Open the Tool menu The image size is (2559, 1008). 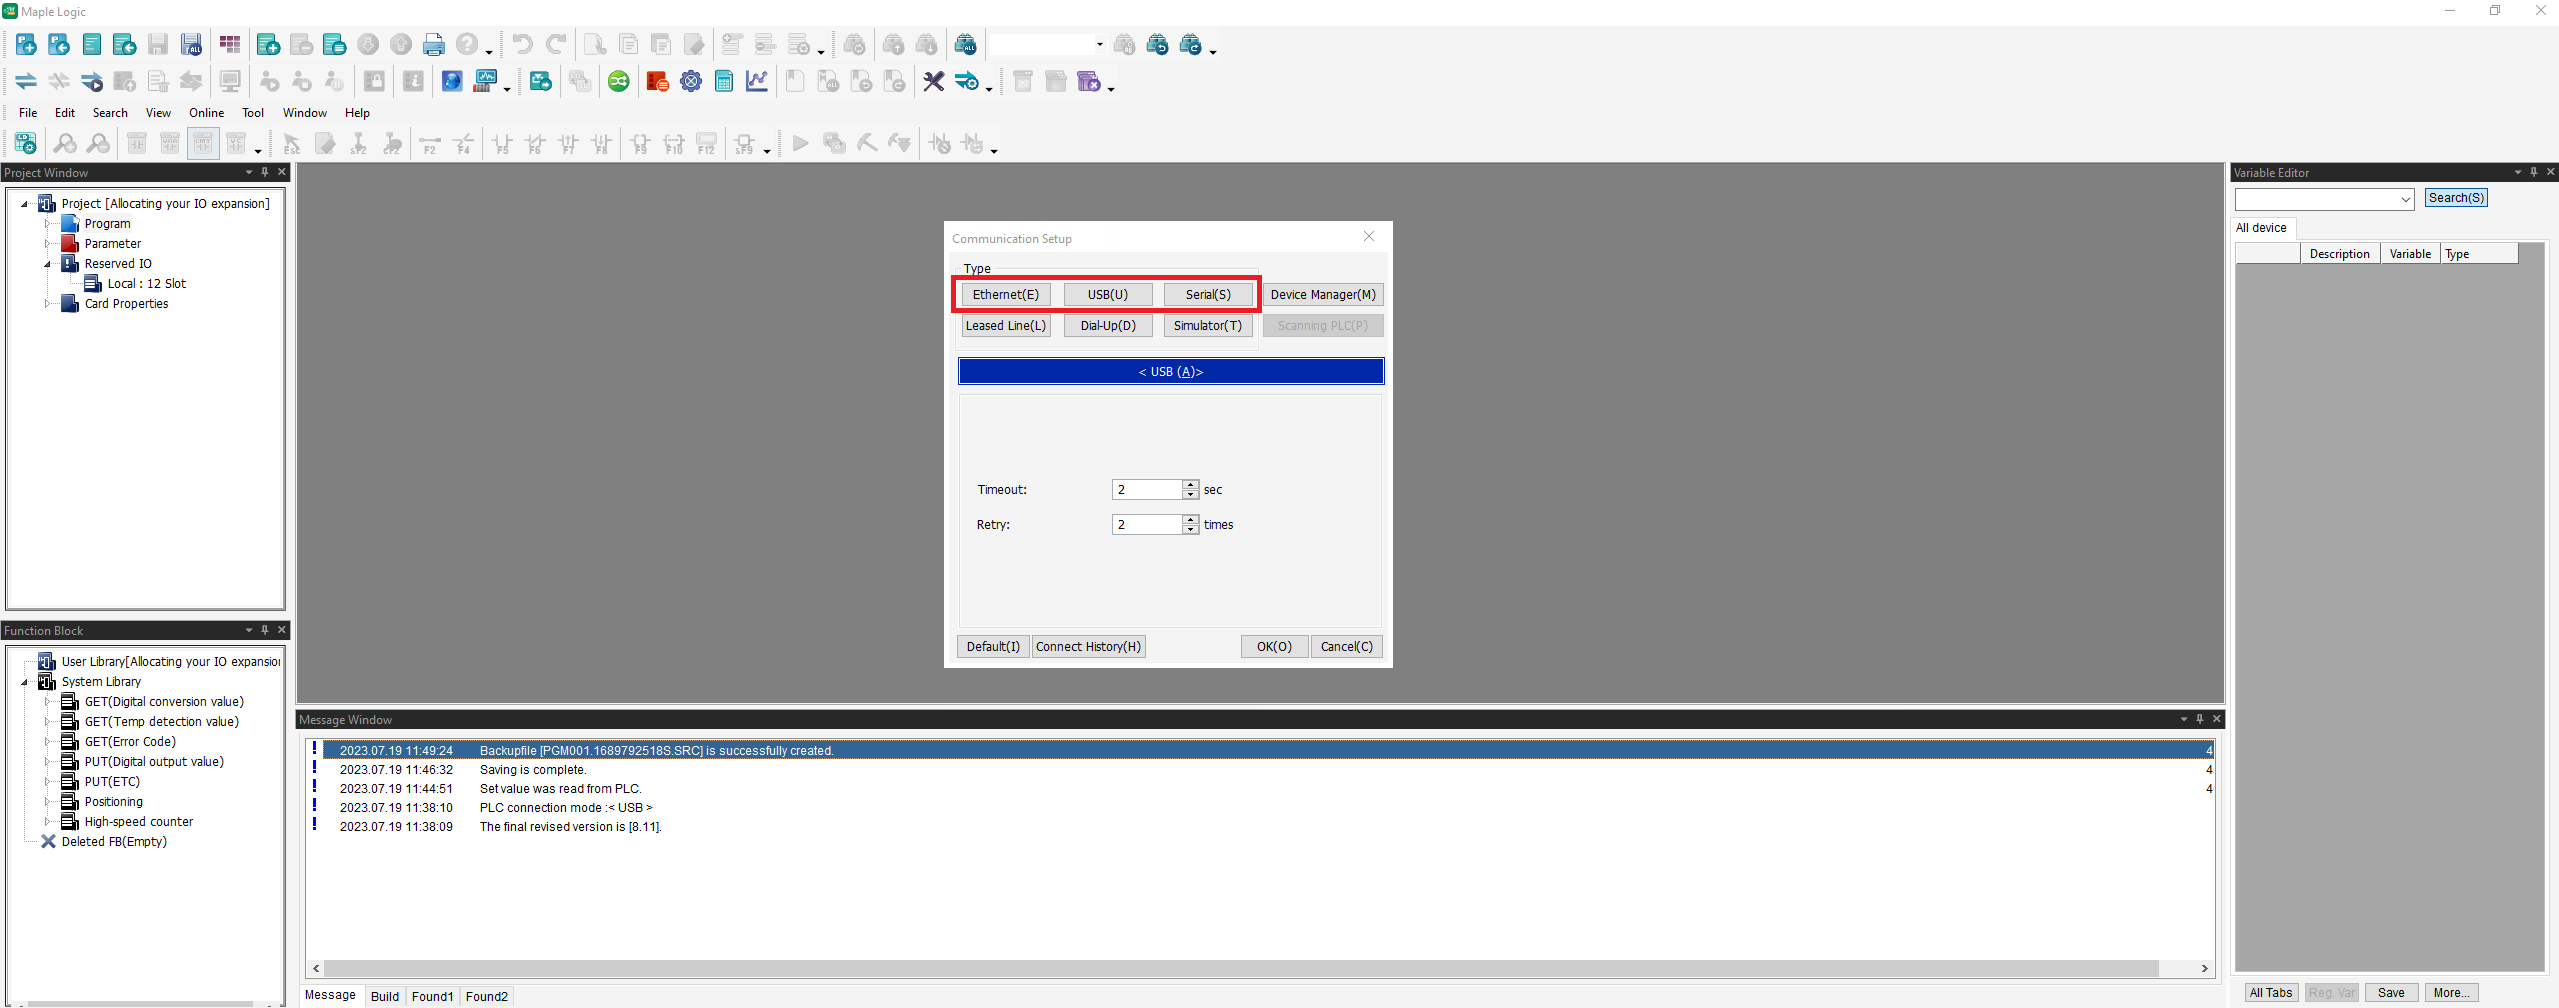253,113
